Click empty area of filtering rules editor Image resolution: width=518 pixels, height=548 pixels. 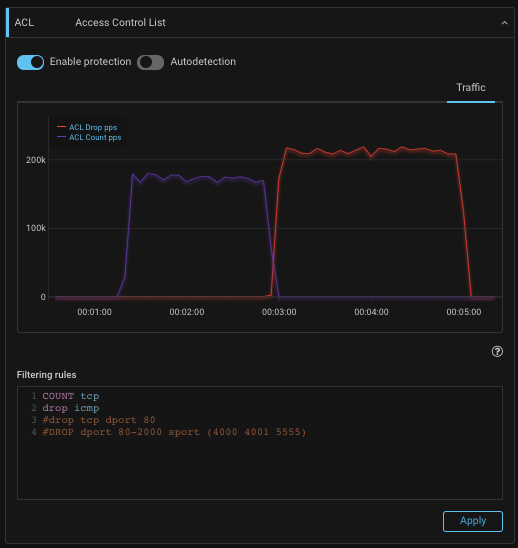coord(260,468)
